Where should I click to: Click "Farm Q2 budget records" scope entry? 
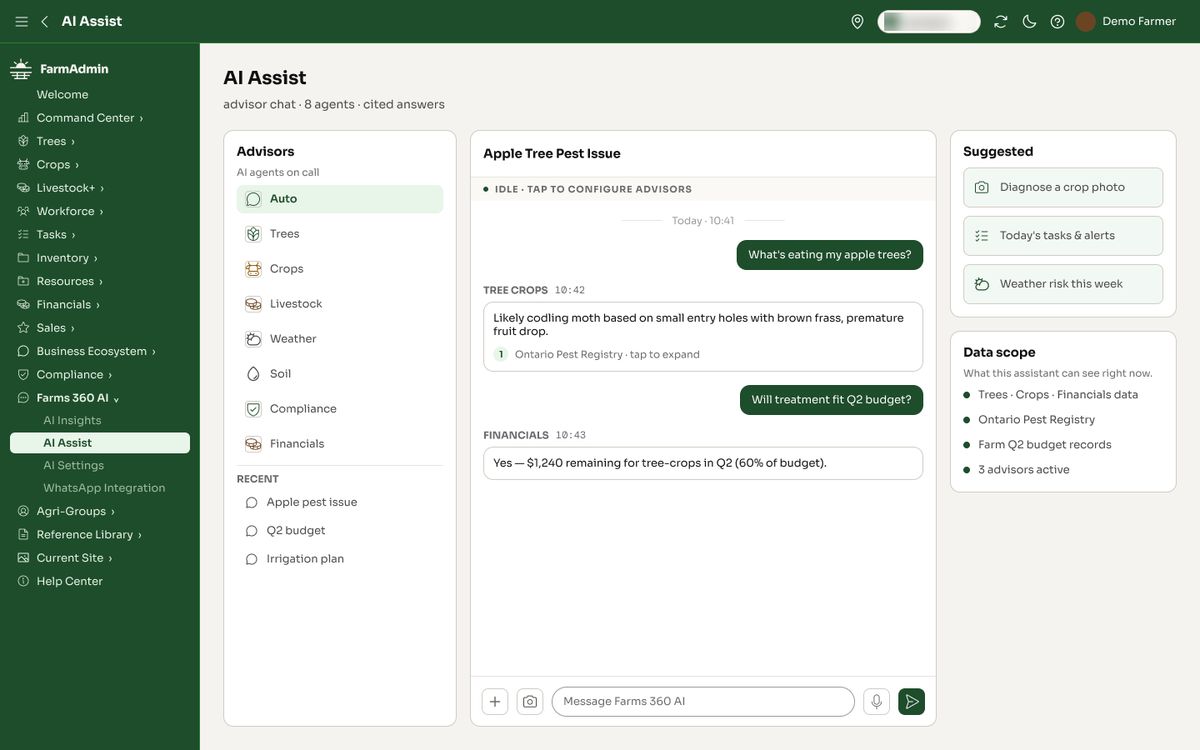1044,445
